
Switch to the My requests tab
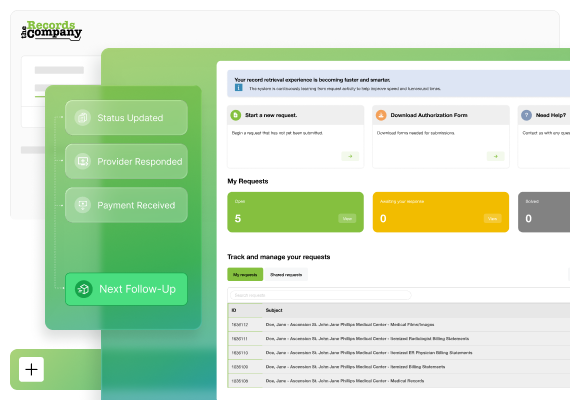(x=245, y=275)
